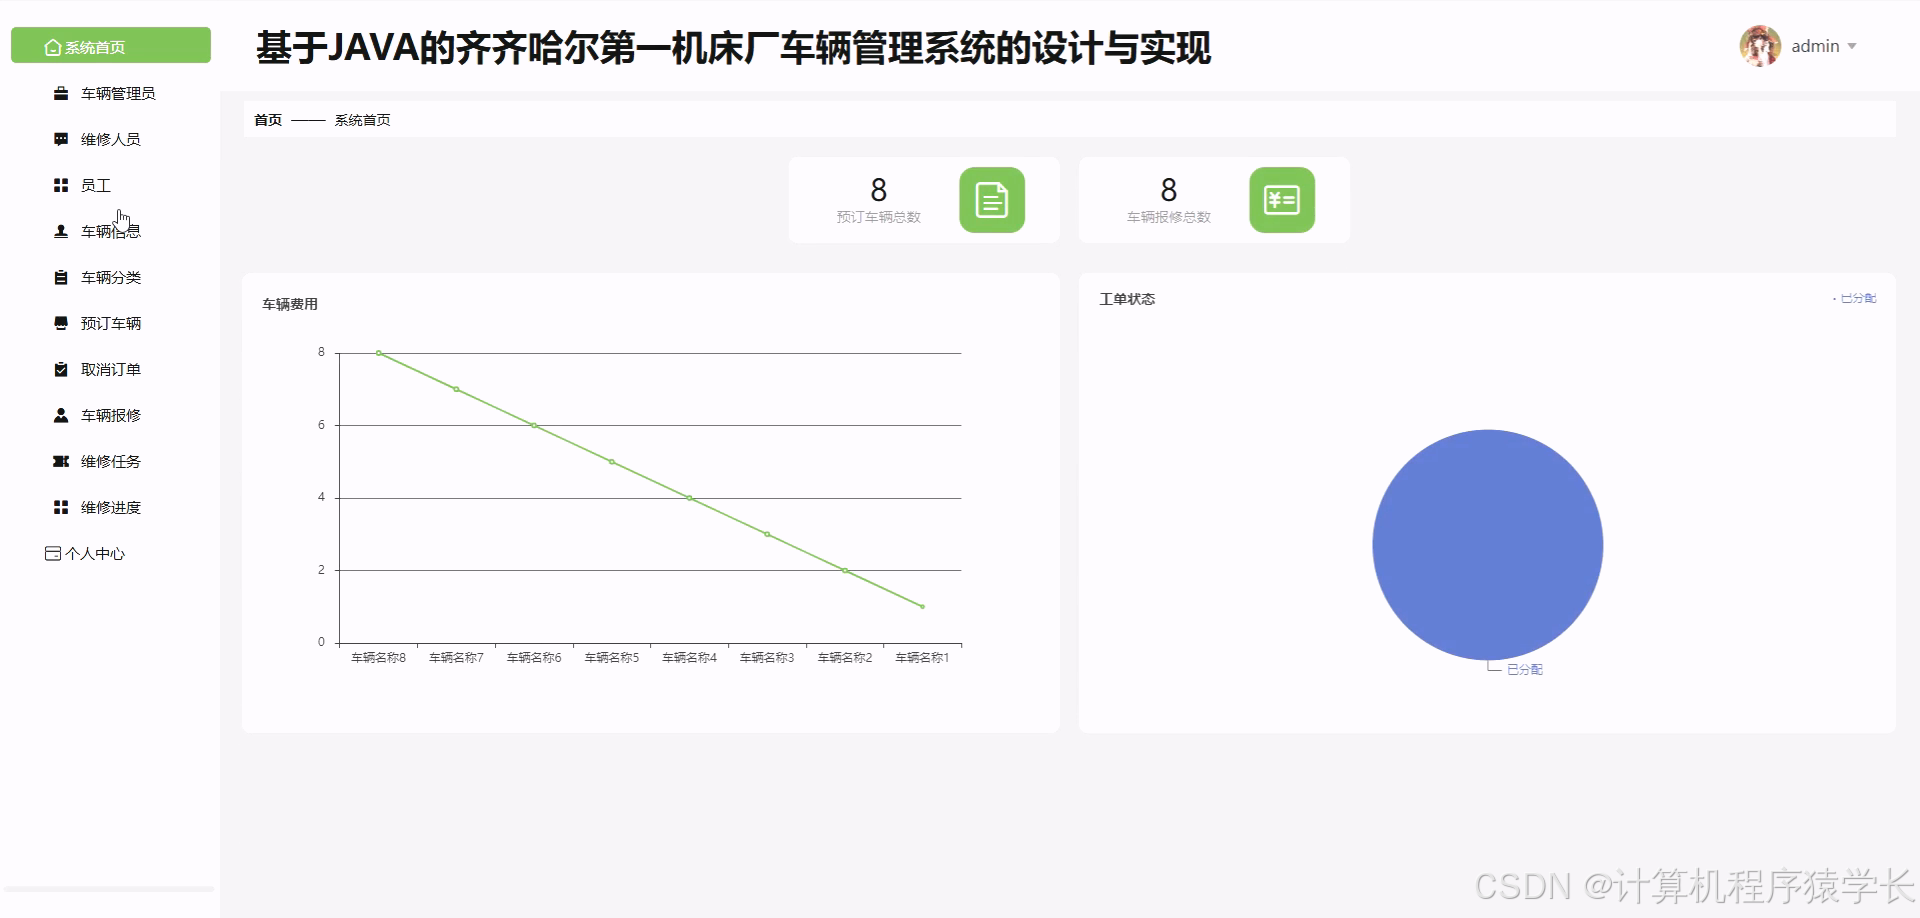Click the 车辆名称8 data point on line chart
The image size is (1920, 918).
pyautogui.click(x=378, y=353)
